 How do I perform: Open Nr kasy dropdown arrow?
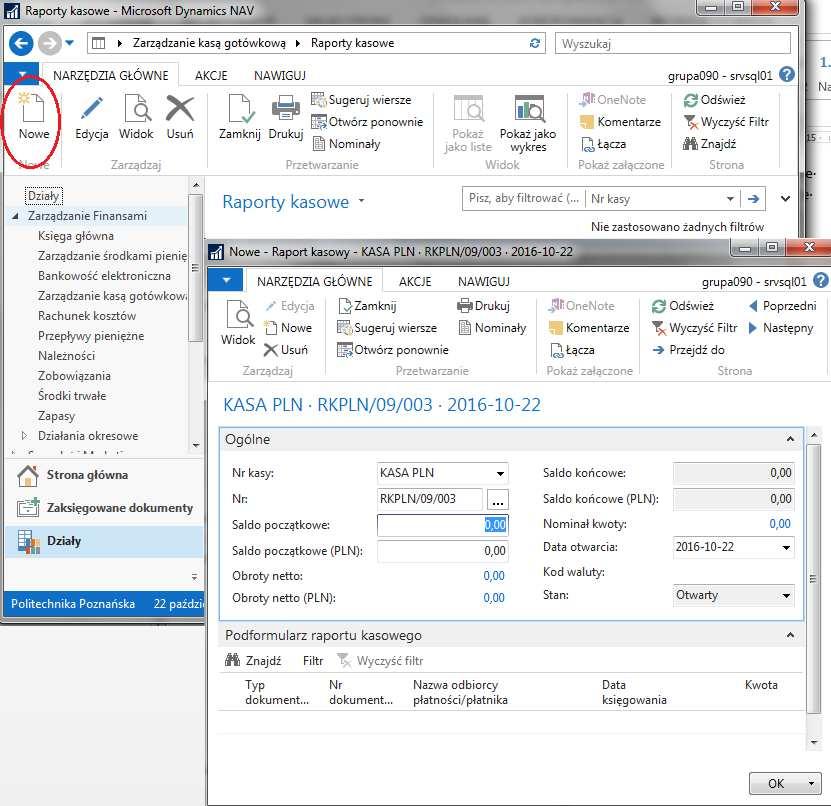[x=500, y=473]
